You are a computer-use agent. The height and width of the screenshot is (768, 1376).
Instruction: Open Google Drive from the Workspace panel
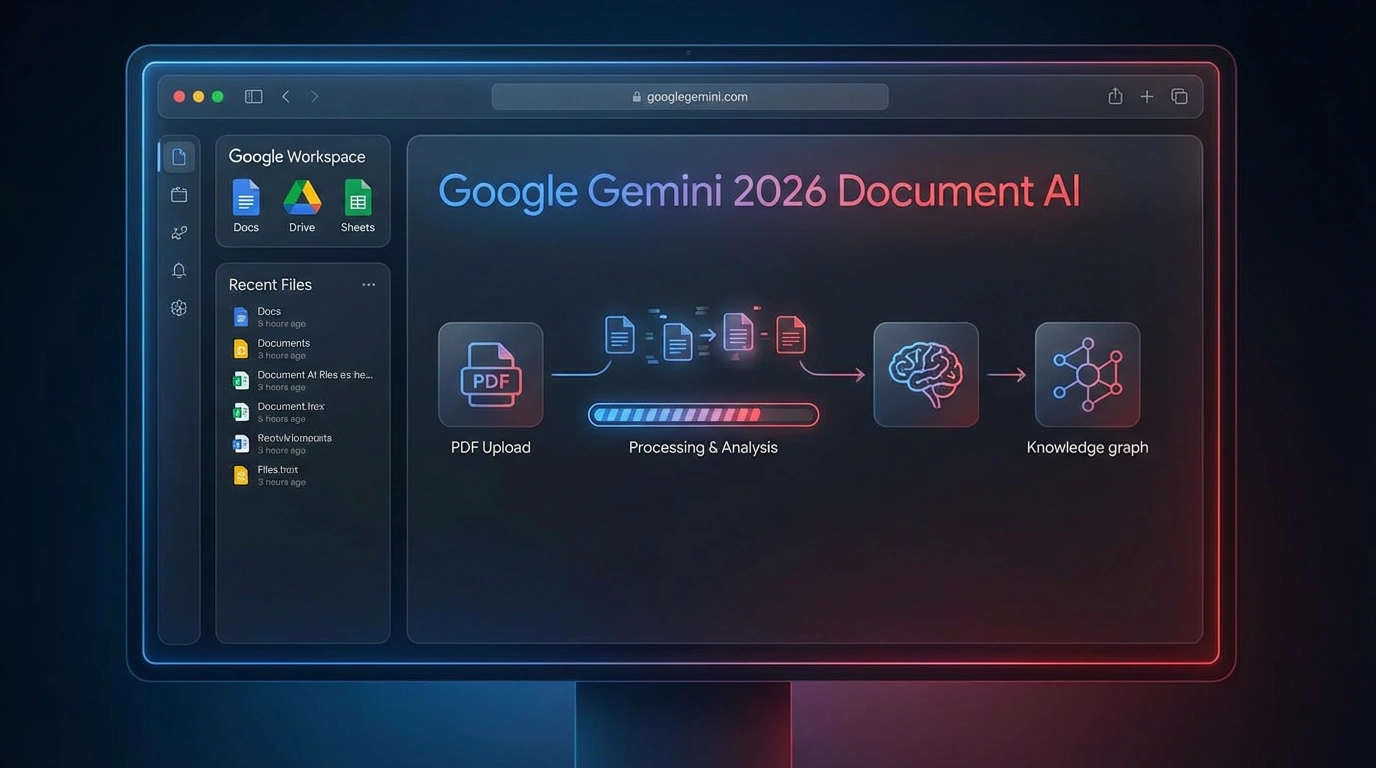(301, 201)
